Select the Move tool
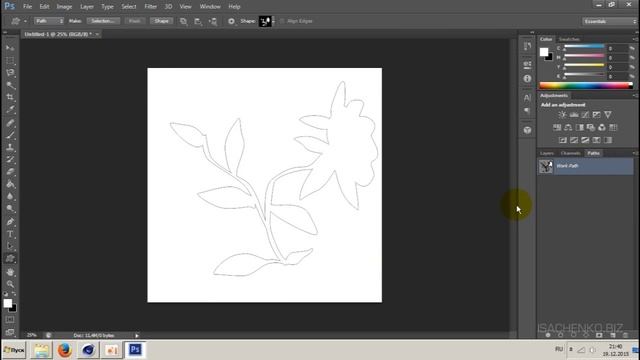 point(10,48)
